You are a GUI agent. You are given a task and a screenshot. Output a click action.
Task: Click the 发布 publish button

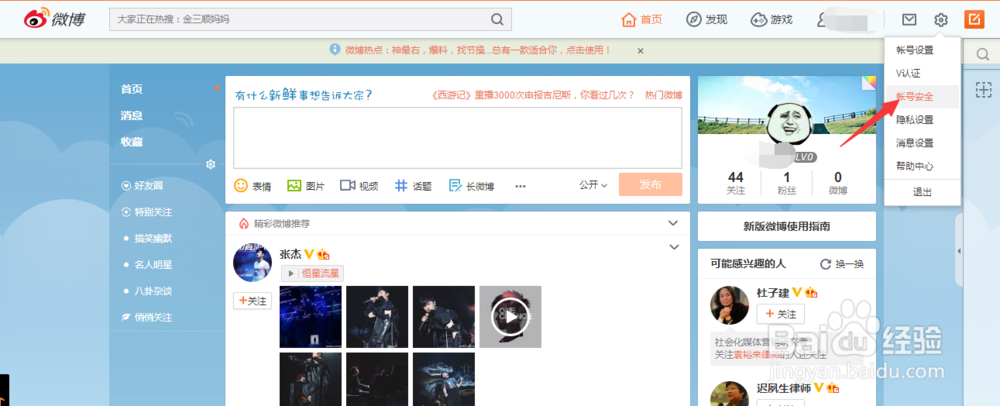[x=650, y=185]
